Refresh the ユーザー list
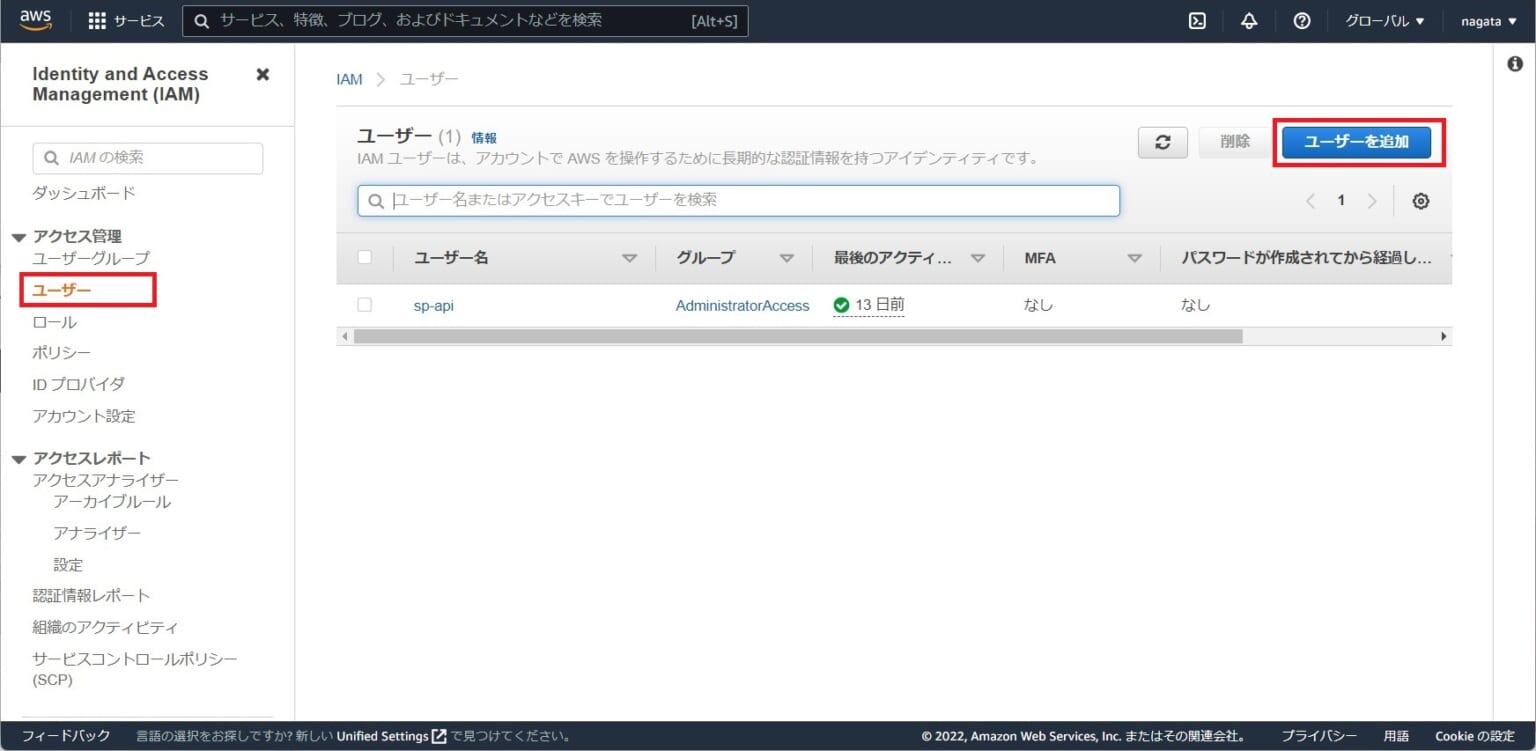Viewport: 1536px width, 751px height. [1162, 142]
